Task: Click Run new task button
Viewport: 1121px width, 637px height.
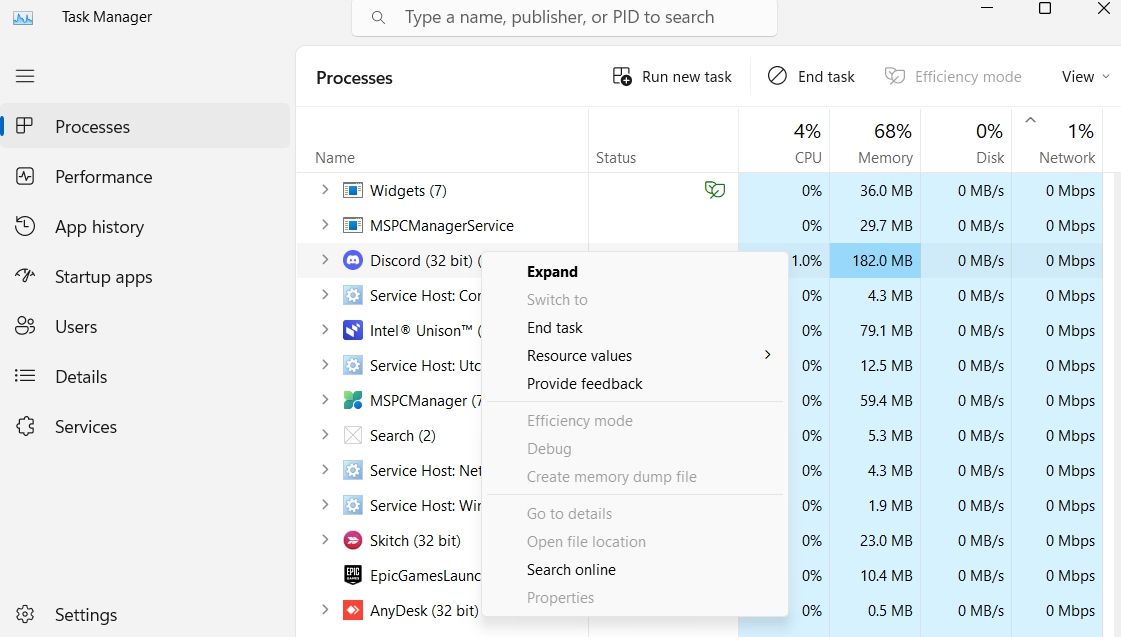Action: point(673,76)
